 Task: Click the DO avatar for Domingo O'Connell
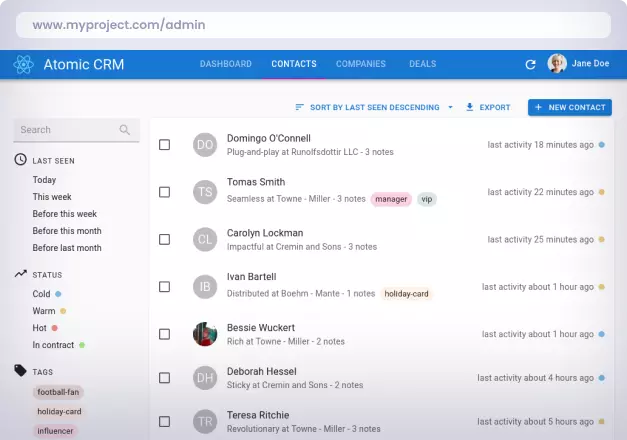(205, 145)
